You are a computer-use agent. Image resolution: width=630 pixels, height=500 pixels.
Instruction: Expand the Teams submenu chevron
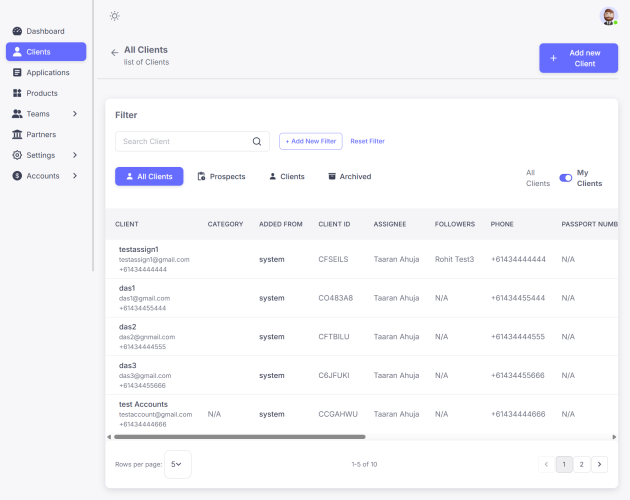[75, 114]
